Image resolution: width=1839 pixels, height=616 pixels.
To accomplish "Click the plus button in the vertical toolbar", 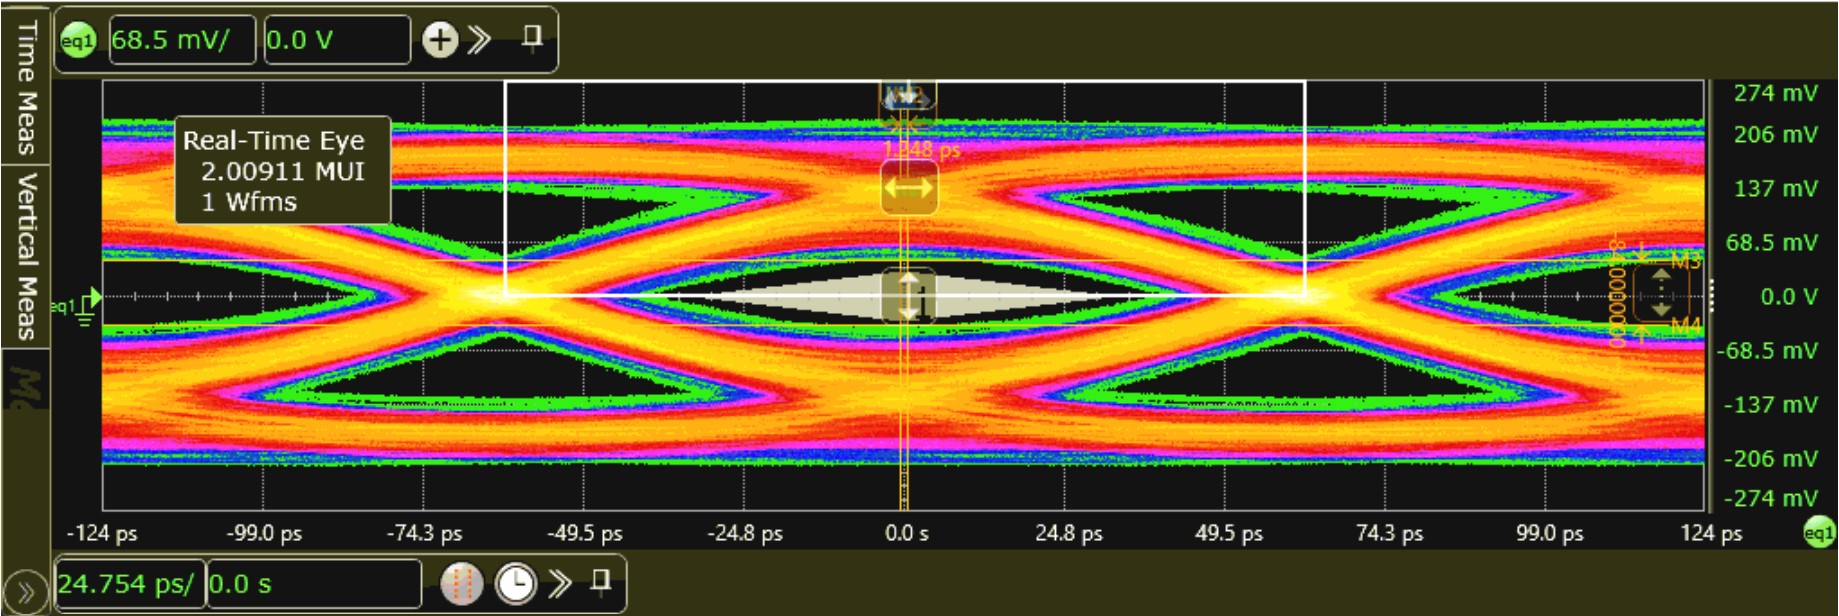I will tap(440, 40).
